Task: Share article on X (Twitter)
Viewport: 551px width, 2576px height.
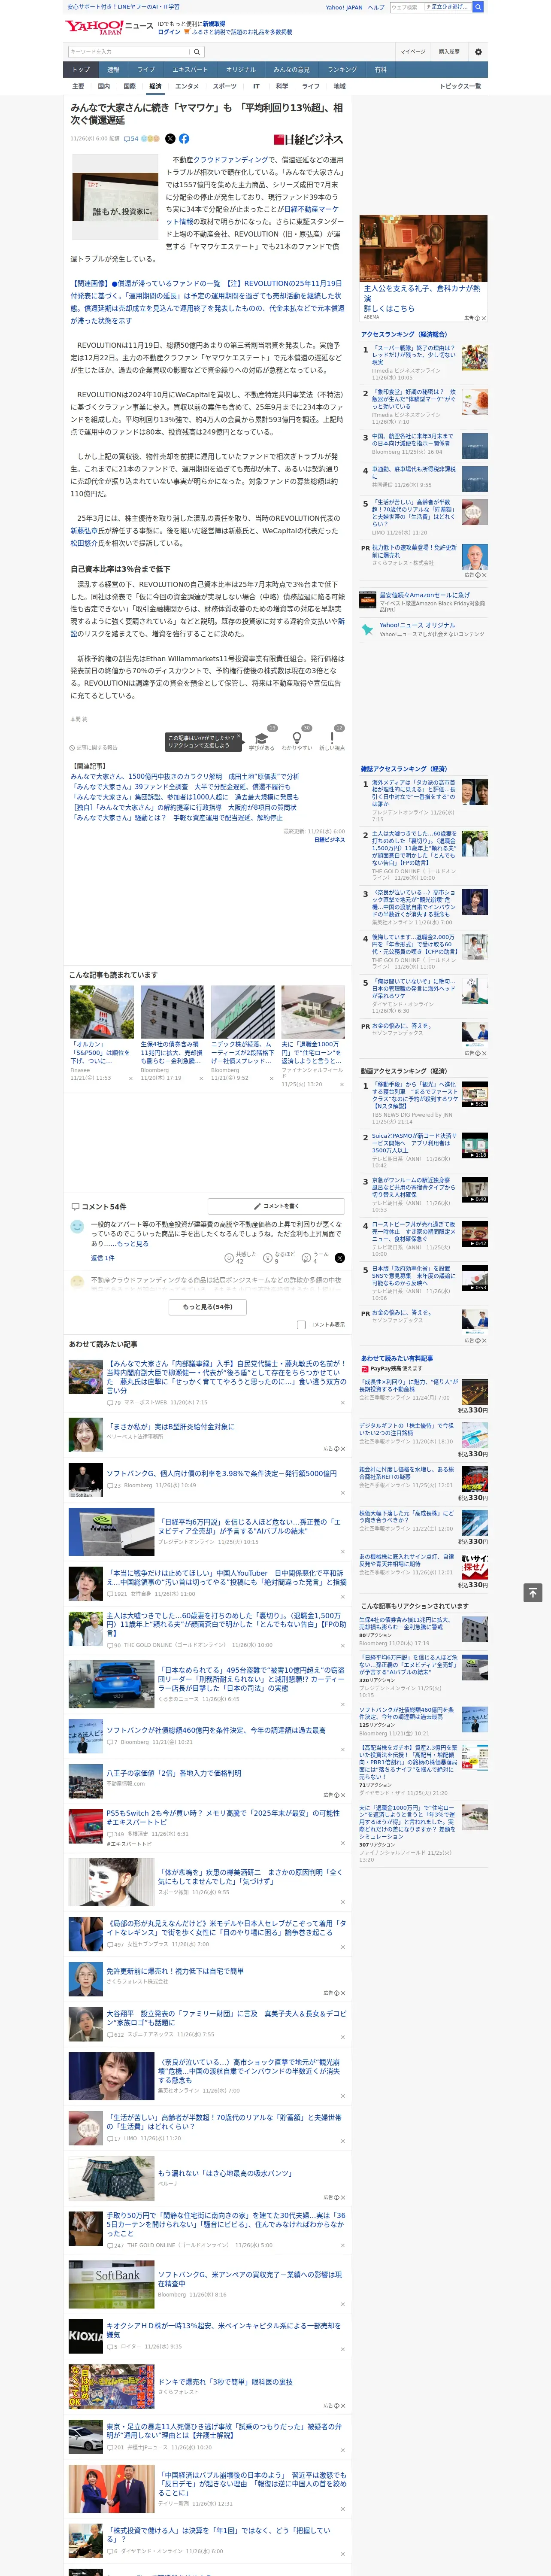Action: point(170,139)
